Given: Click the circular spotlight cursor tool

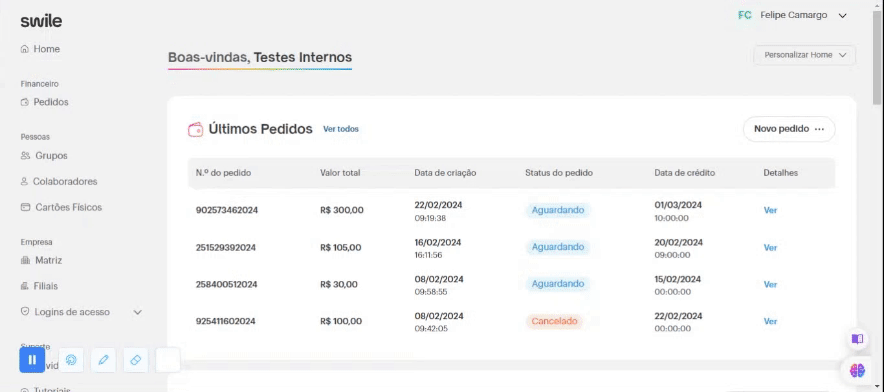Looking at the screenshot, I should (x=71, y=360).
